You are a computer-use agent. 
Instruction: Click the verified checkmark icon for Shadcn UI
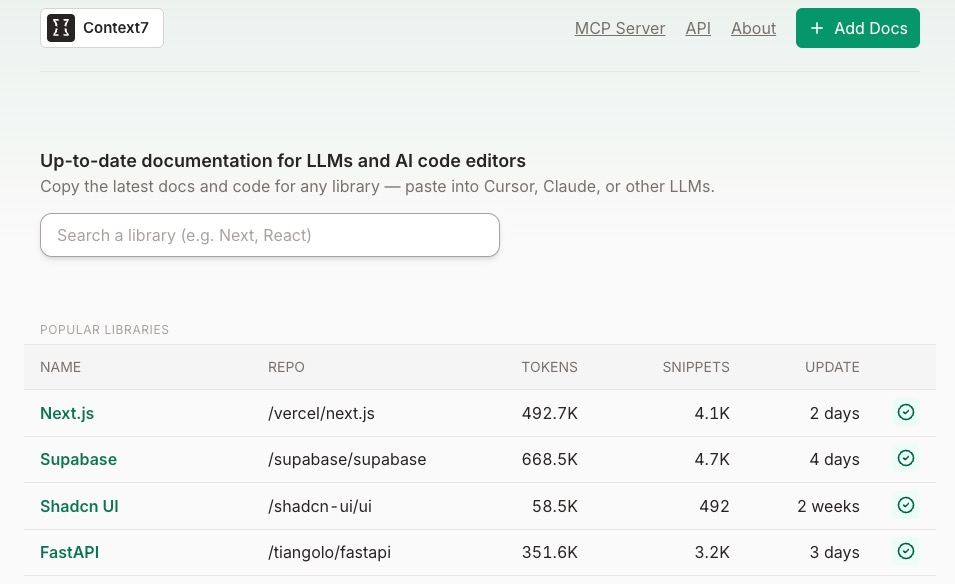click(906, 505)
